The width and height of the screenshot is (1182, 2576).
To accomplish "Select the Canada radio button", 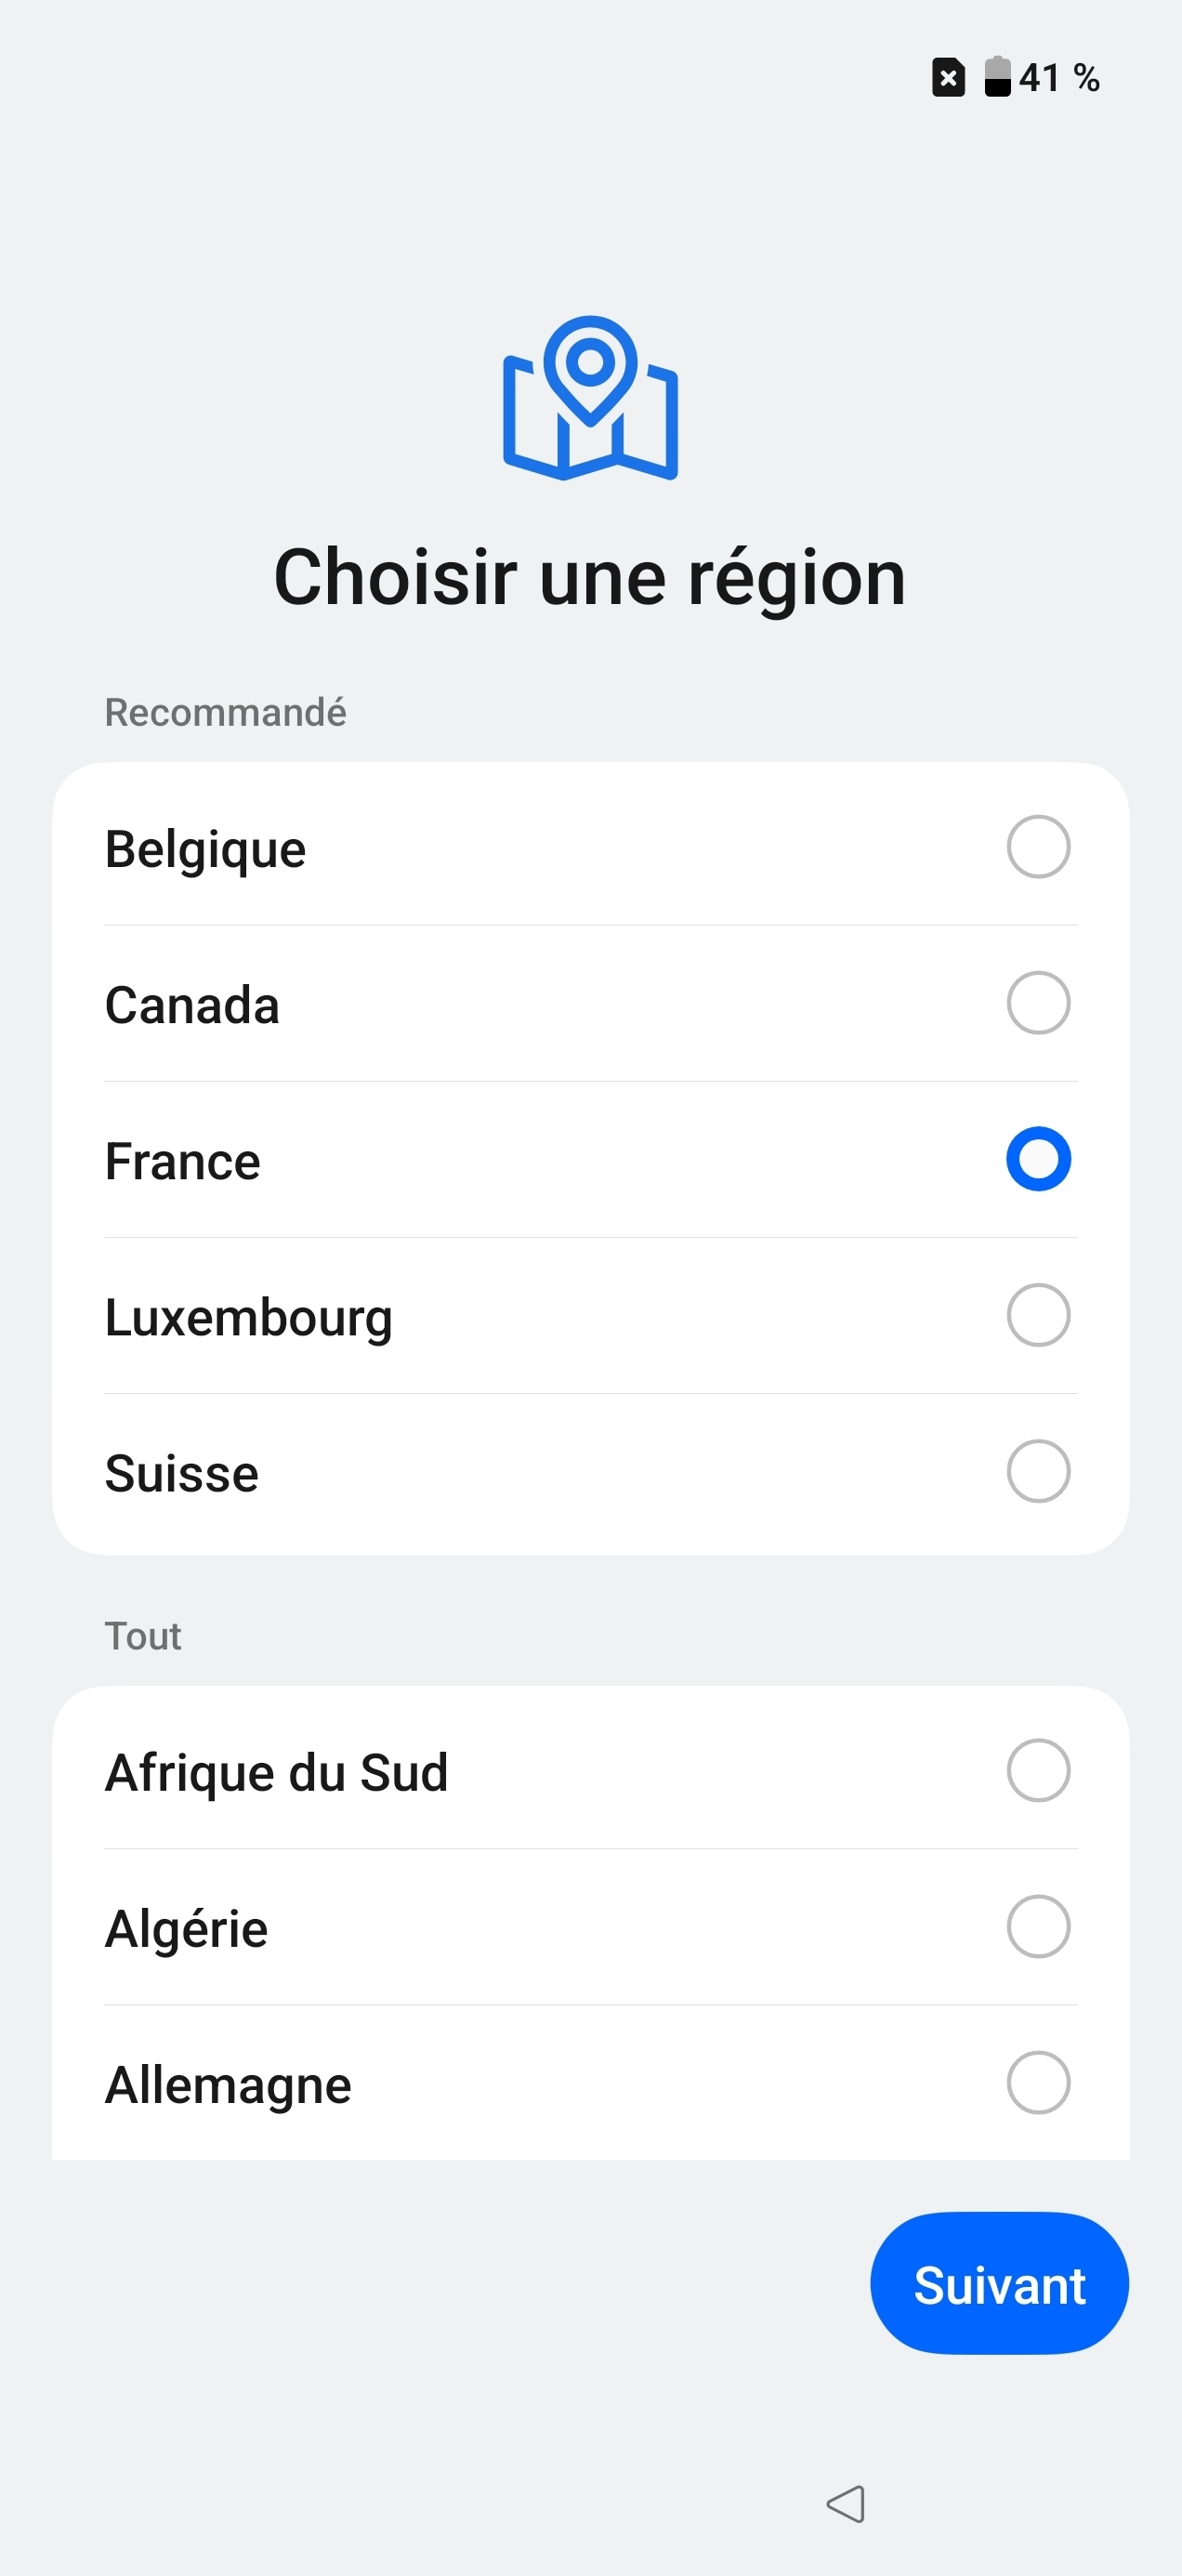I will point(1038,1003).
